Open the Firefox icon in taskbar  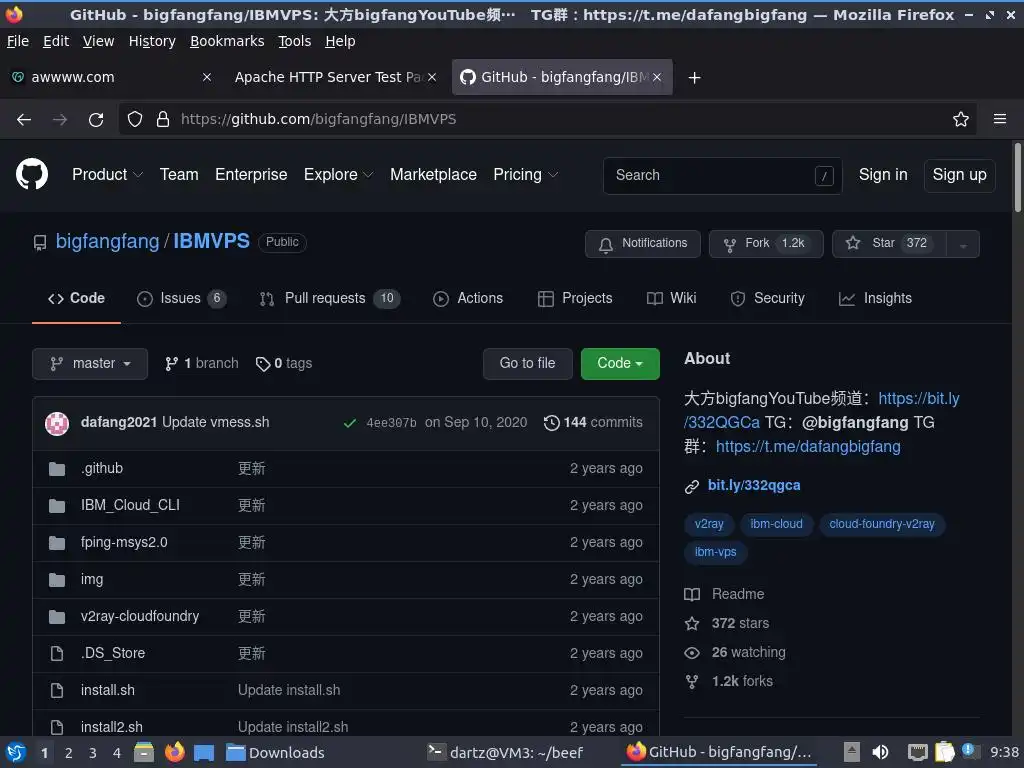tap(174, 752)
